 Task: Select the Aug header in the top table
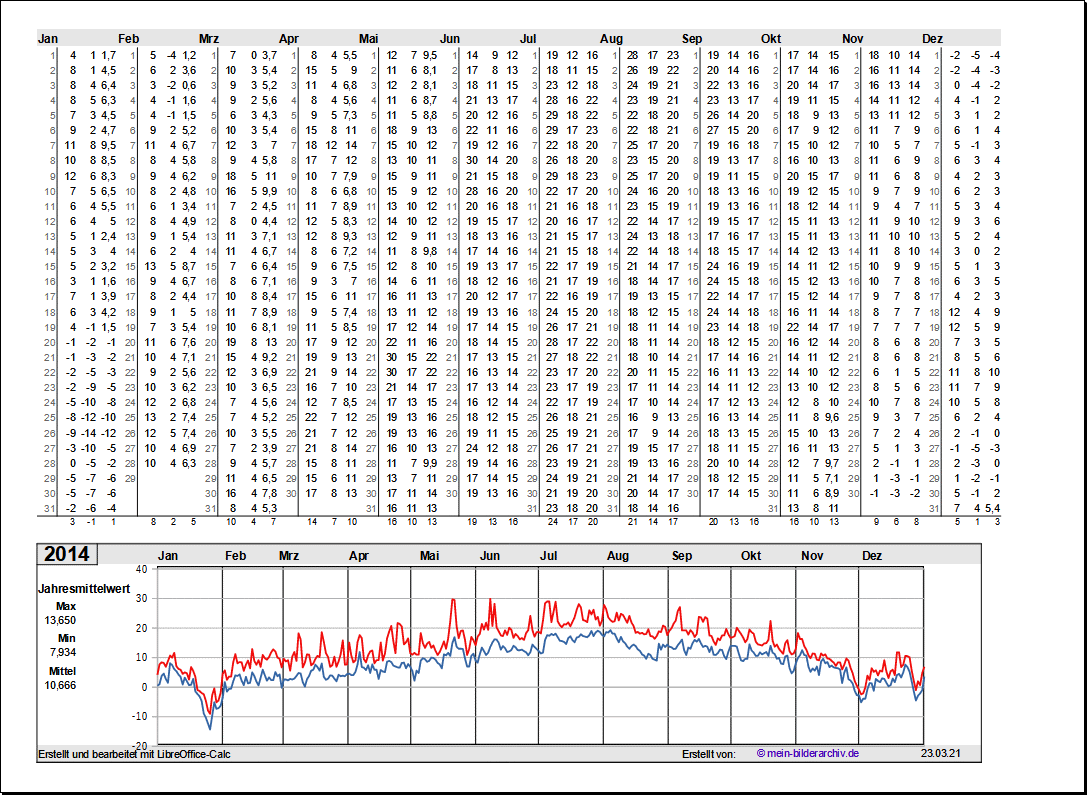tap(610, 38)
